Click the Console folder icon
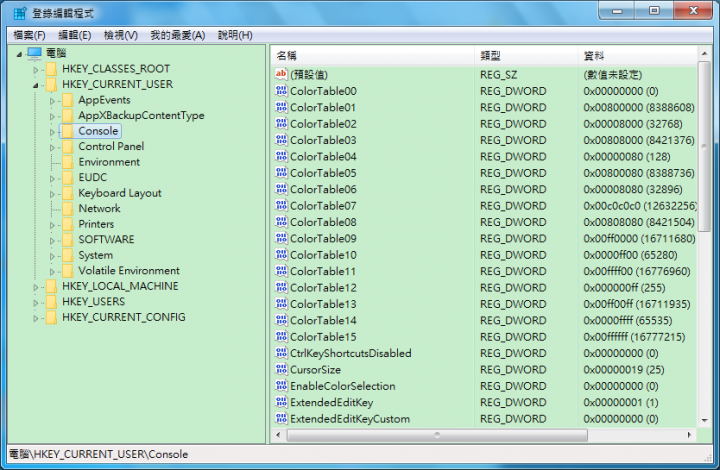The width and height of the screenshot is (720, 470). coord(68,131)
